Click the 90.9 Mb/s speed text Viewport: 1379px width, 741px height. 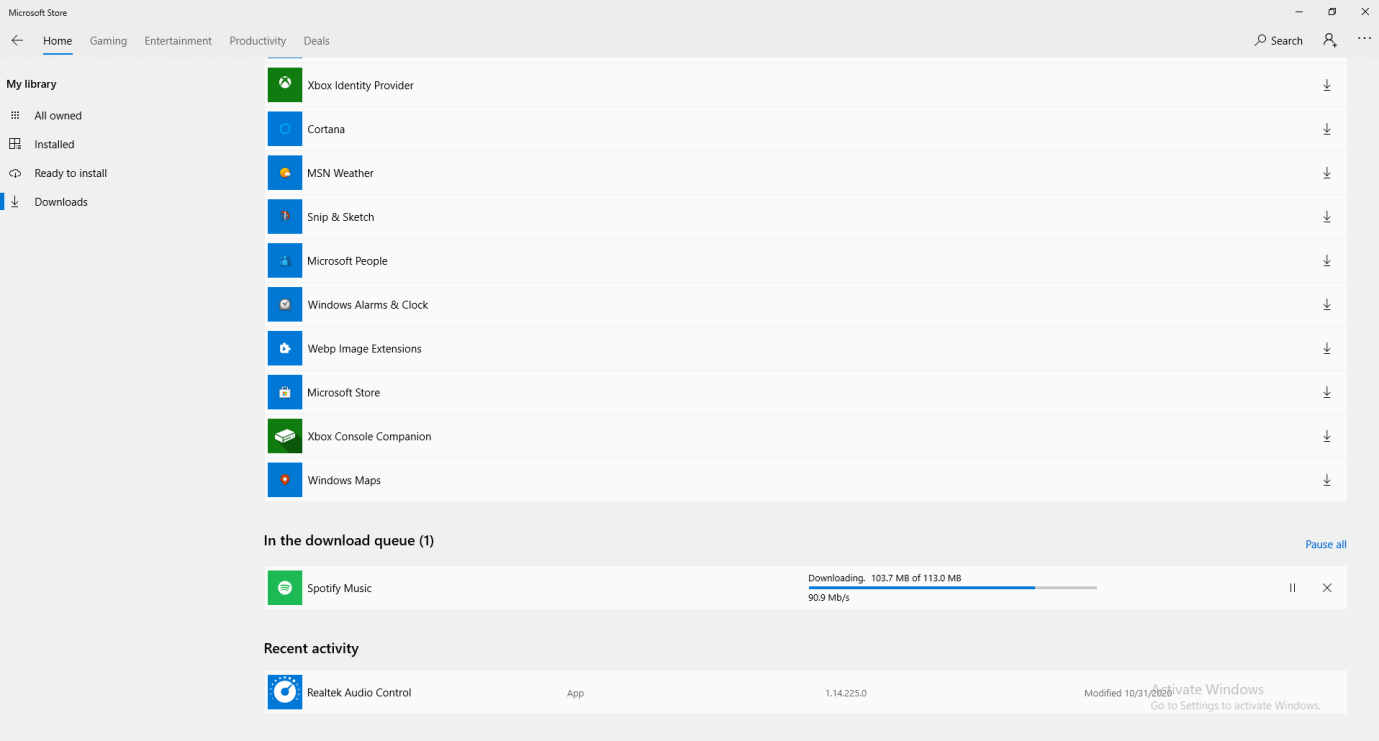pos(829,598)
